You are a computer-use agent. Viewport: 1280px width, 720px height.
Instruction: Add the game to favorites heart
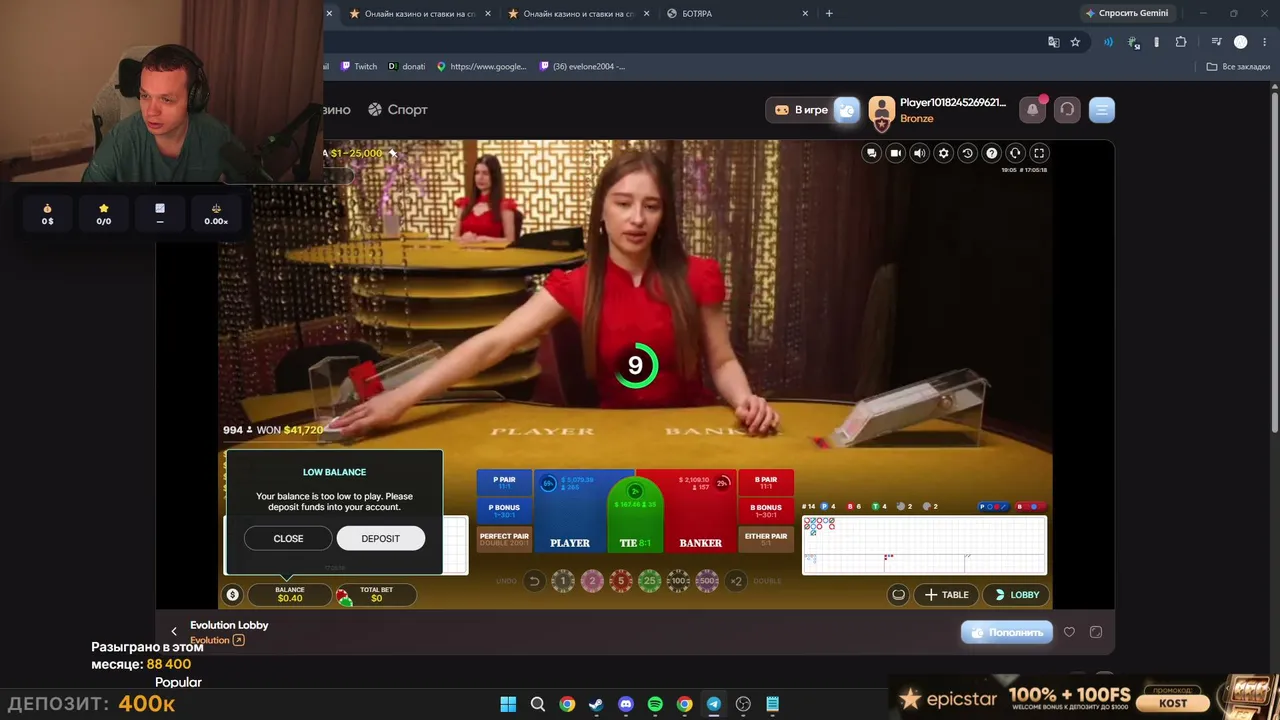(1069, 632)
